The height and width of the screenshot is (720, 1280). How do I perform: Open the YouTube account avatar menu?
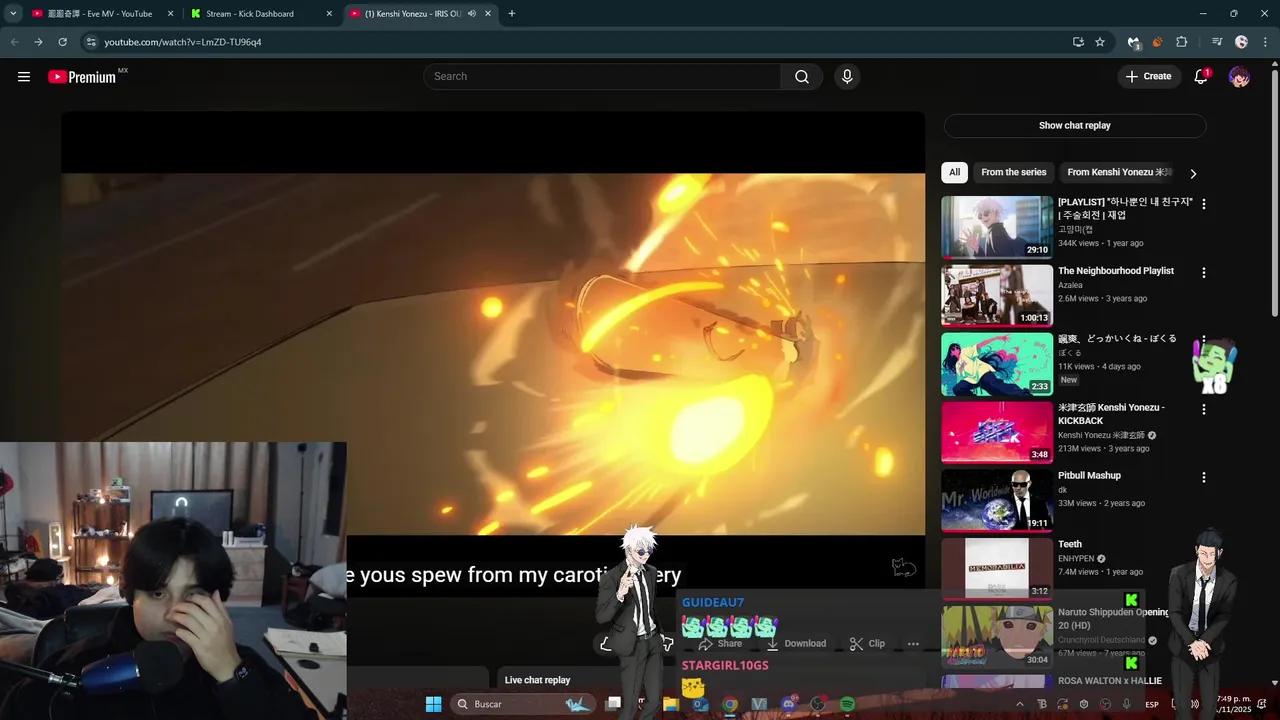[x=1239, y=77]
